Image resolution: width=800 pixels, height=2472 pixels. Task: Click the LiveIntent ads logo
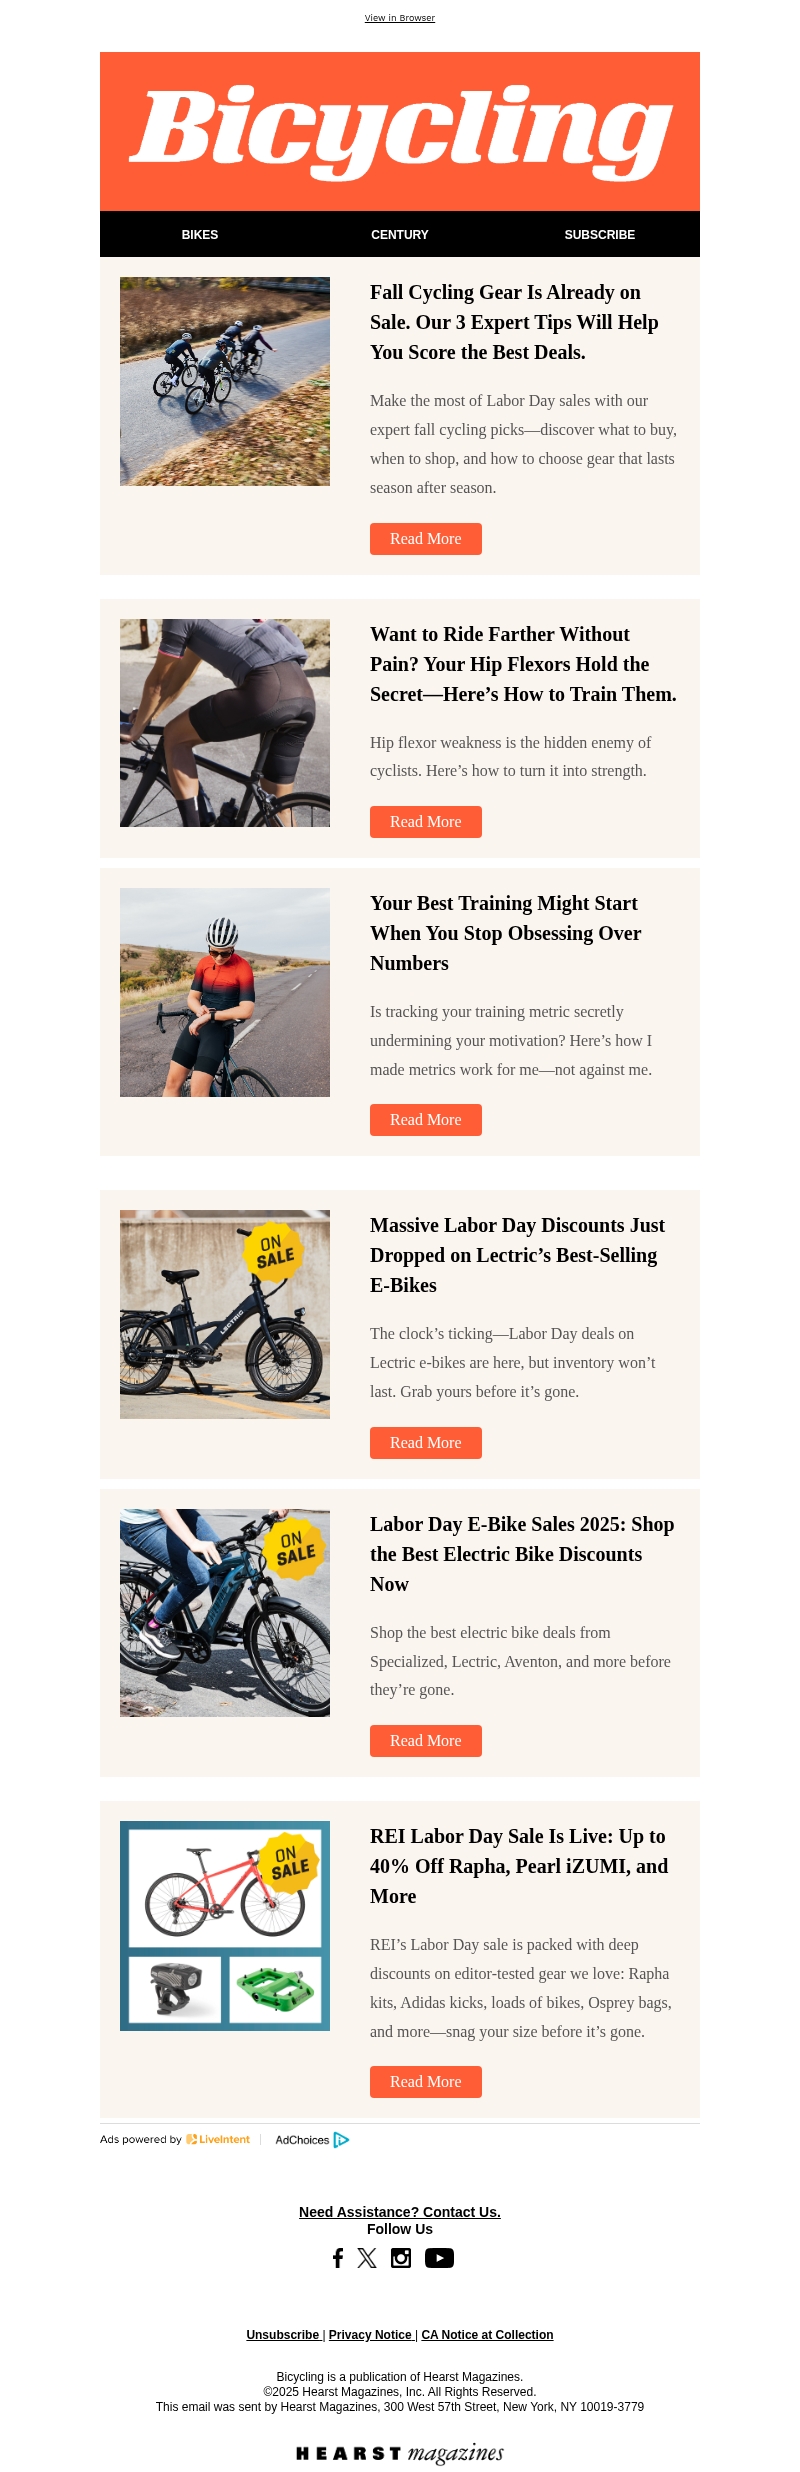tap(218, 2140)
